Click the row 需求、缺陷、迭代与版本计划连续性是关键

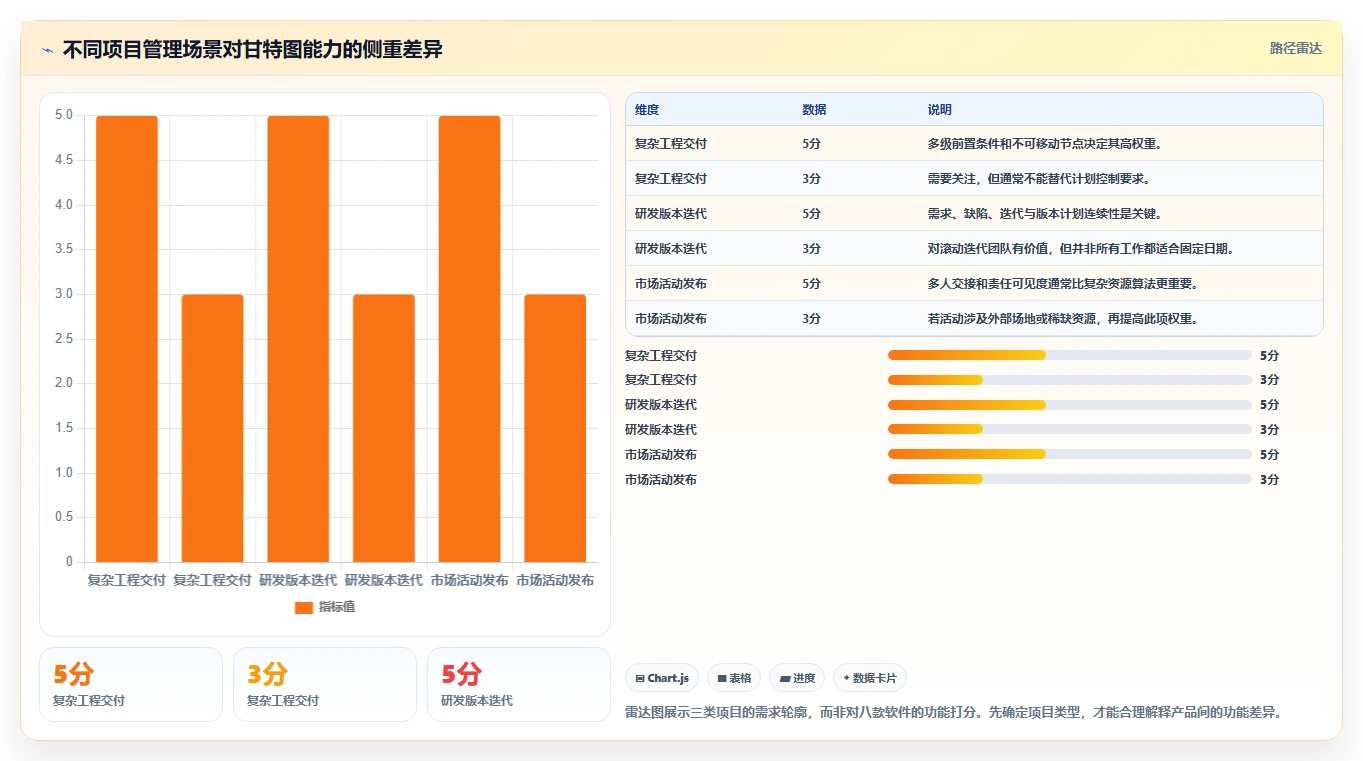[974, 213]
